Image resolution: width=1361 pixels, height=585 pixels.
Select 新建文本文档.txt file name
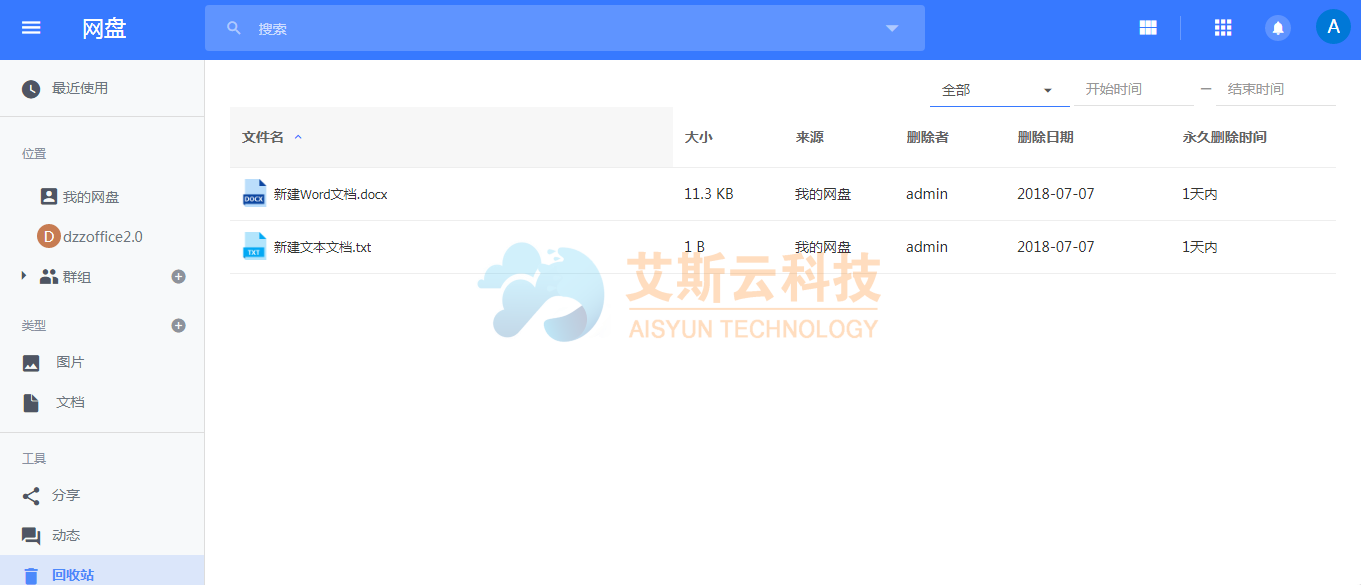322,247
